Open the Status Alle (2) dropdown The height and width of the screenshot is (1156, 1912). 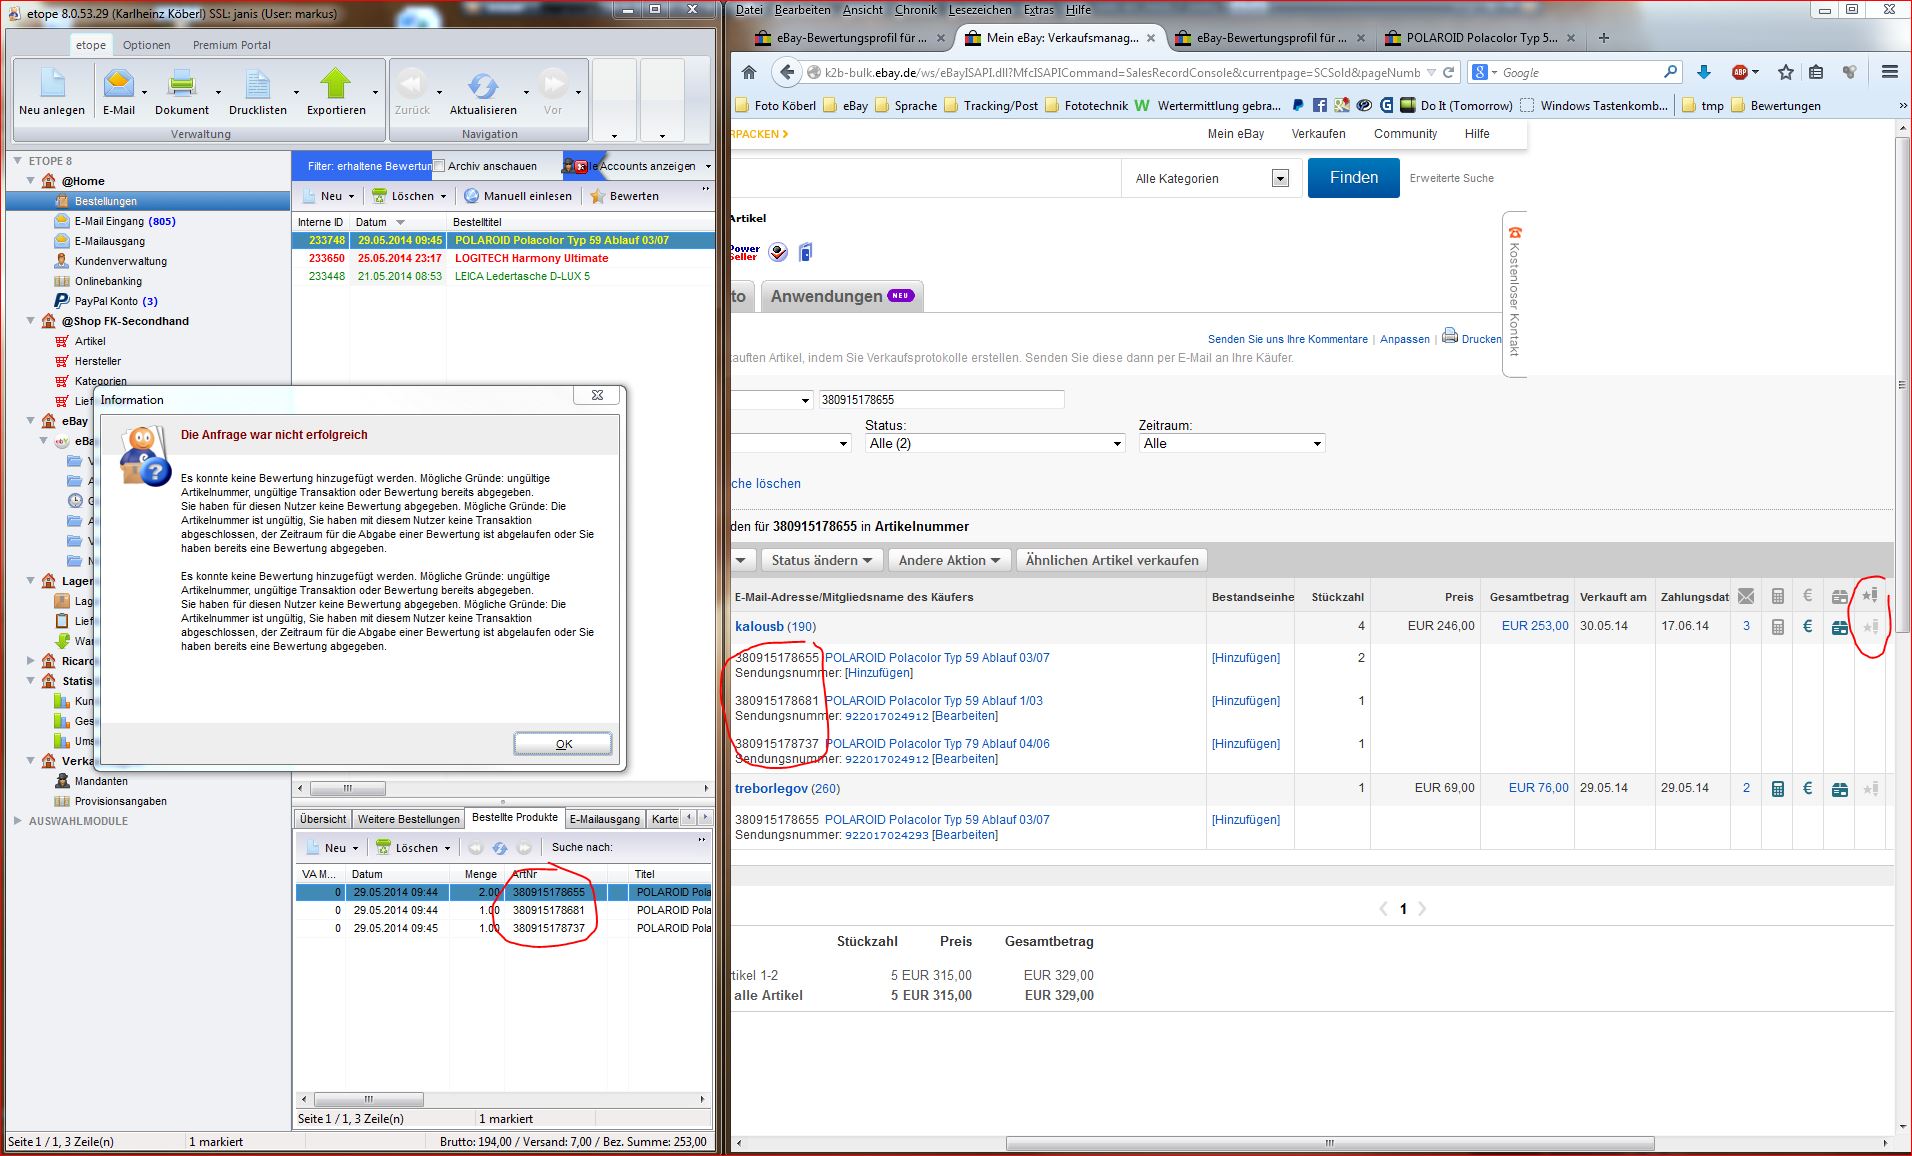[995, 443]
